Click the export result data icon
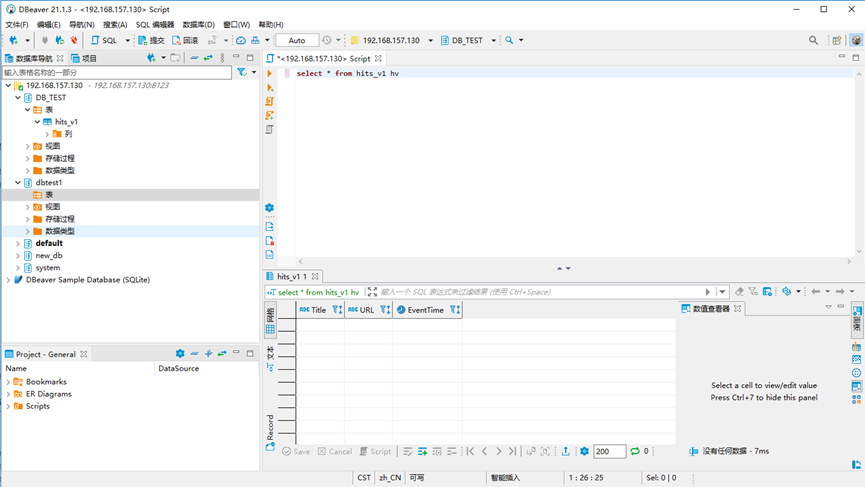Viewport: 865px width, 487px height. pyautogui.click(x=565, y=451)
